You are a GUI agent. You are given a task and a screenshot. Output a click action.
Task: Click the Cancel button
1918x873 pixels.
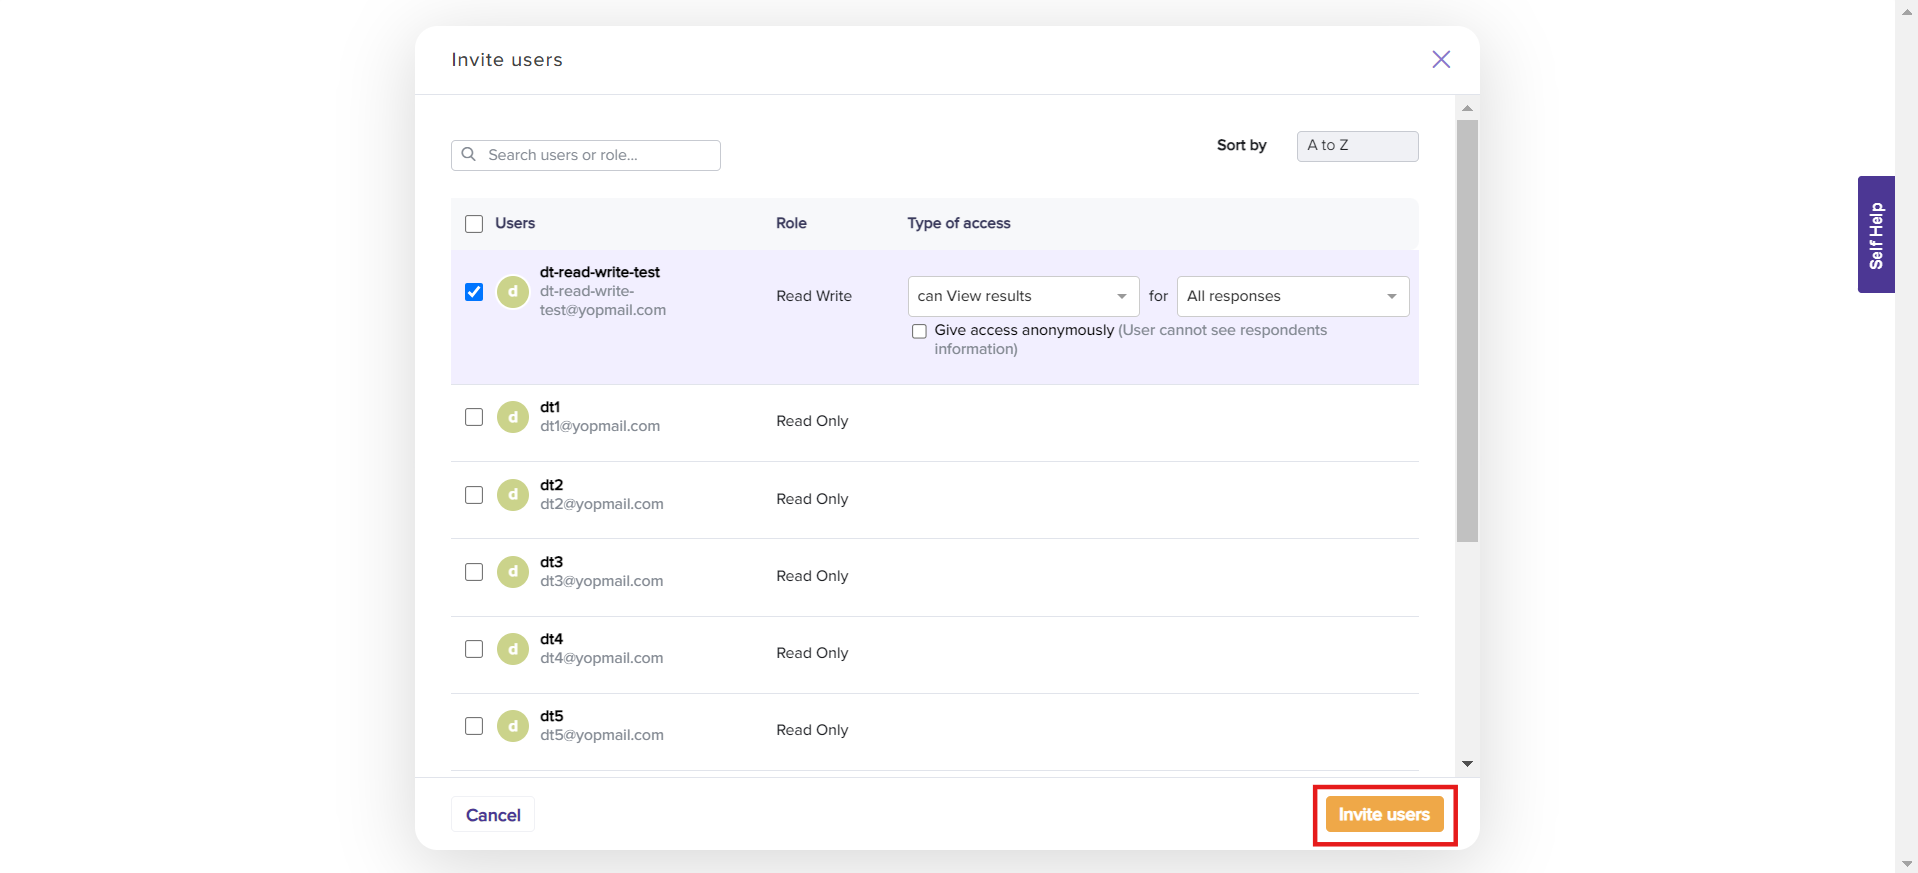[x=493, y=815]
